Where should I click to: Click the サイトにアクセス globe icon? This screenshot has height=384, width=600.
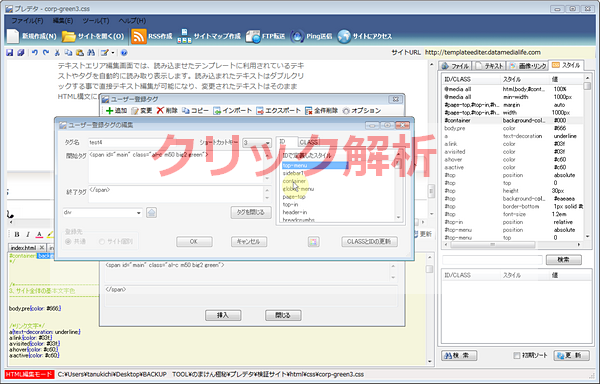(344, 36)
